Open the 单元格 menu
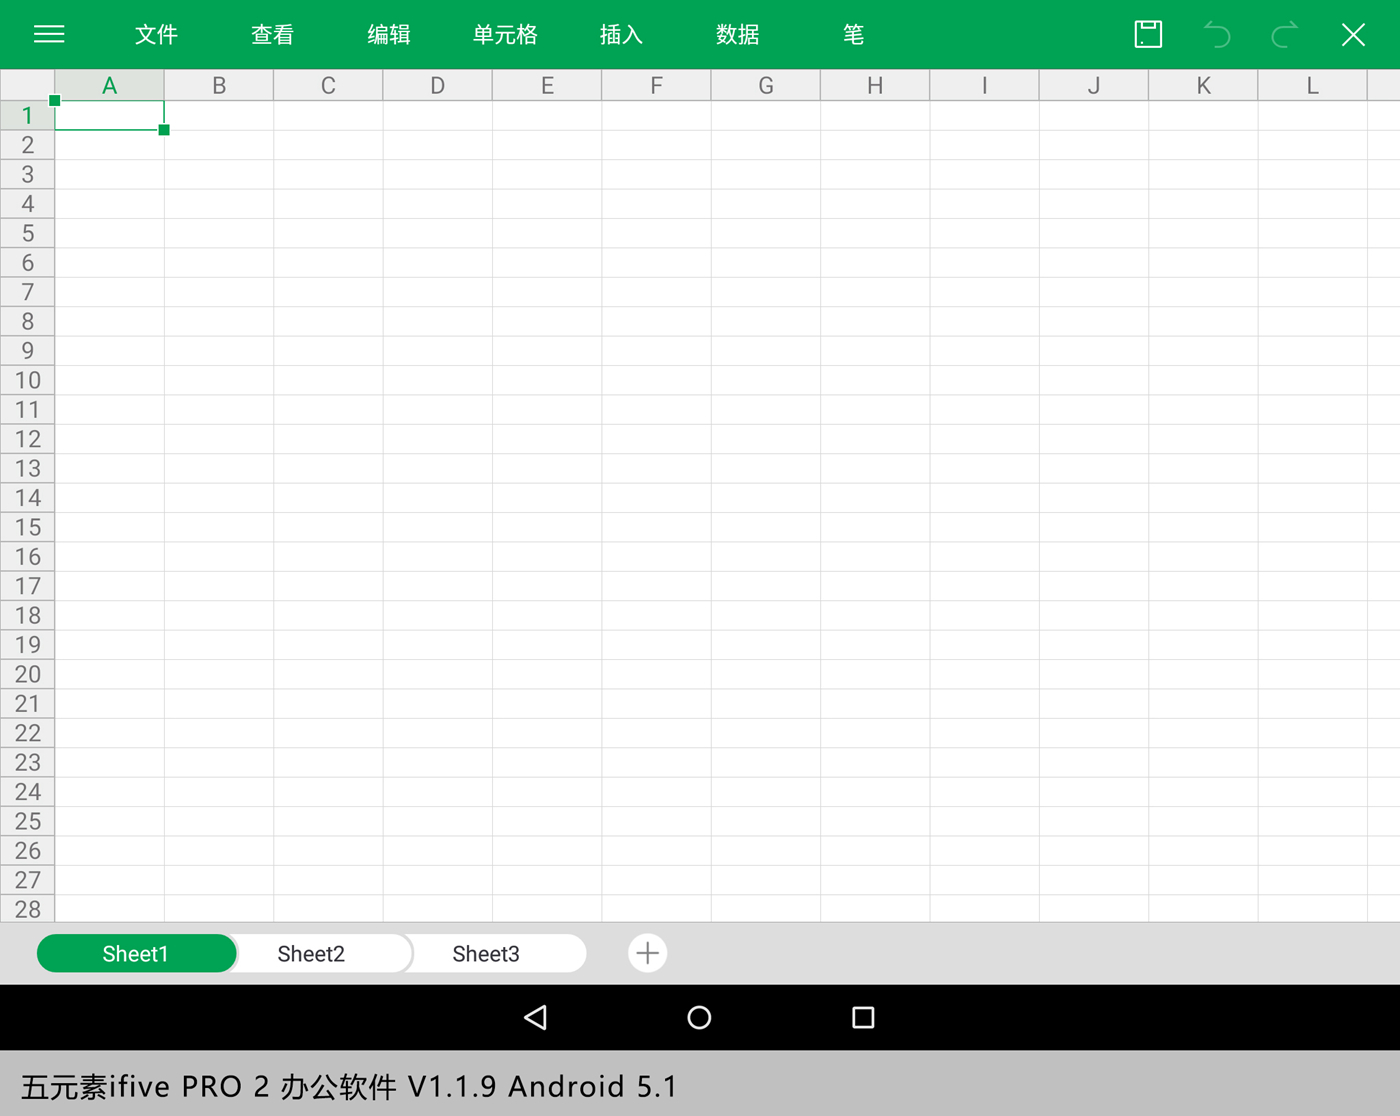Viewport: 1400px width, 1116px height. [x=505, y=34]
